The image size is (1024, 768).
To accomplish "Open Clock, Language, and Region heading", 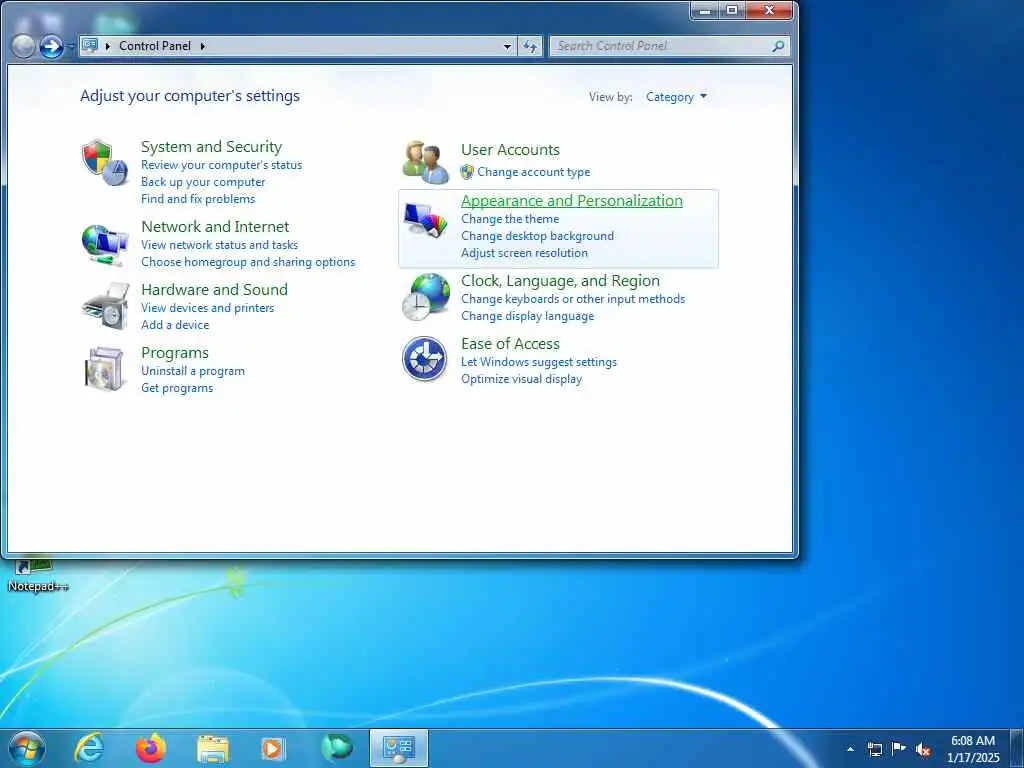I will [560, 281].
